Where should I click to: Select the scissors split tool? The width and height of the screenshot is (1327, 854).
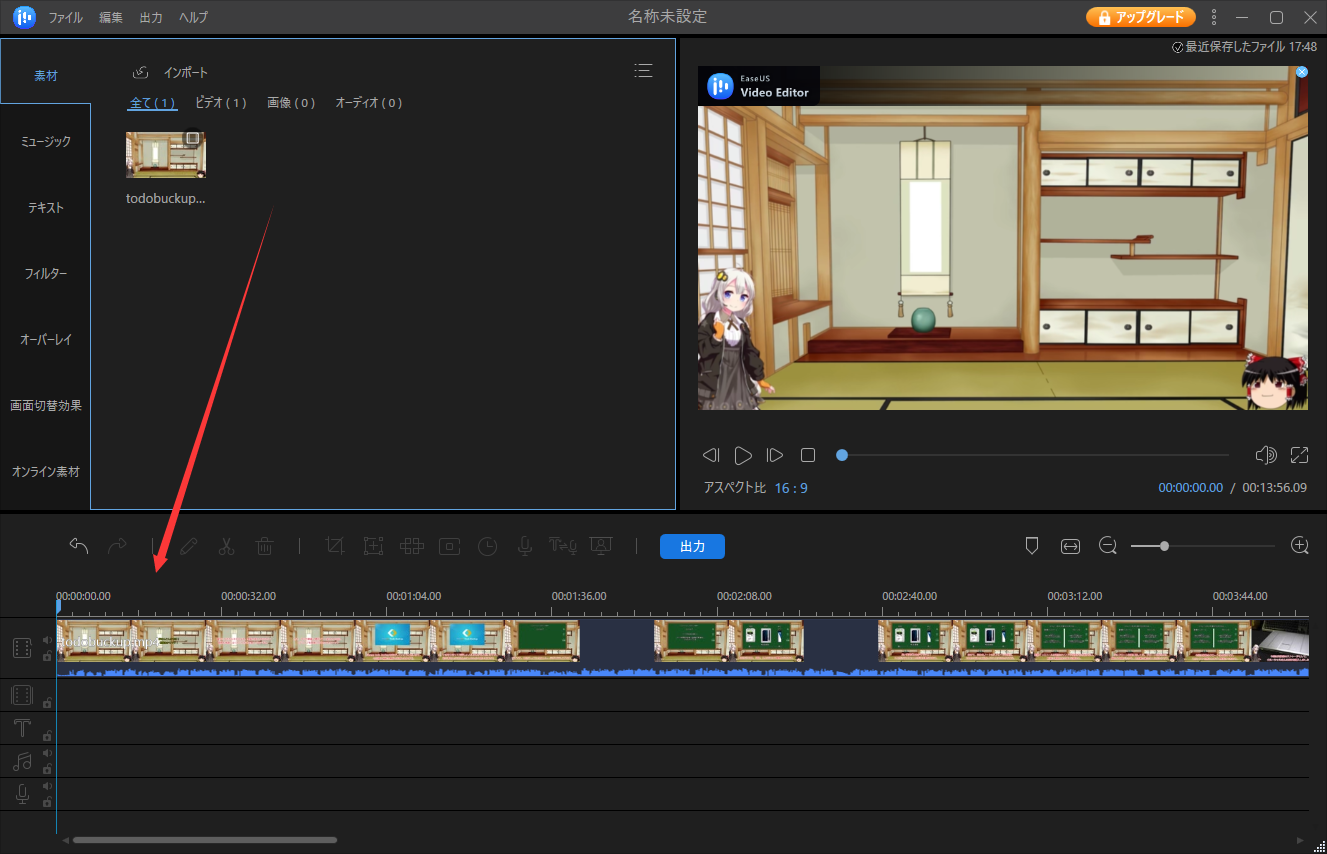click(226, 546)
